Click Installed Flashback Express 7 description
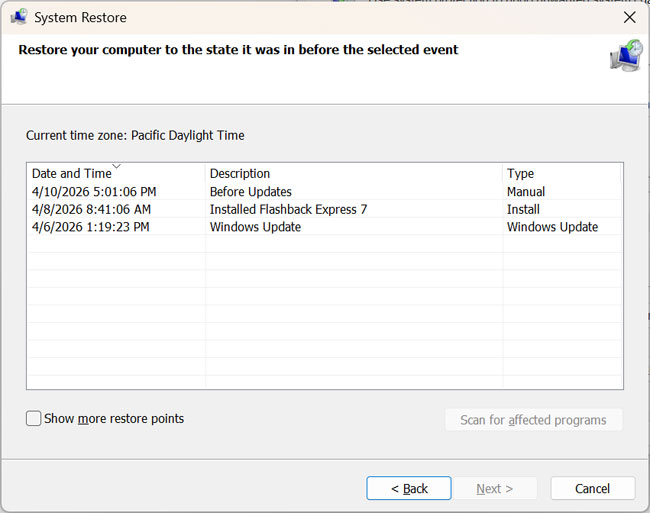 coord(289,209)
